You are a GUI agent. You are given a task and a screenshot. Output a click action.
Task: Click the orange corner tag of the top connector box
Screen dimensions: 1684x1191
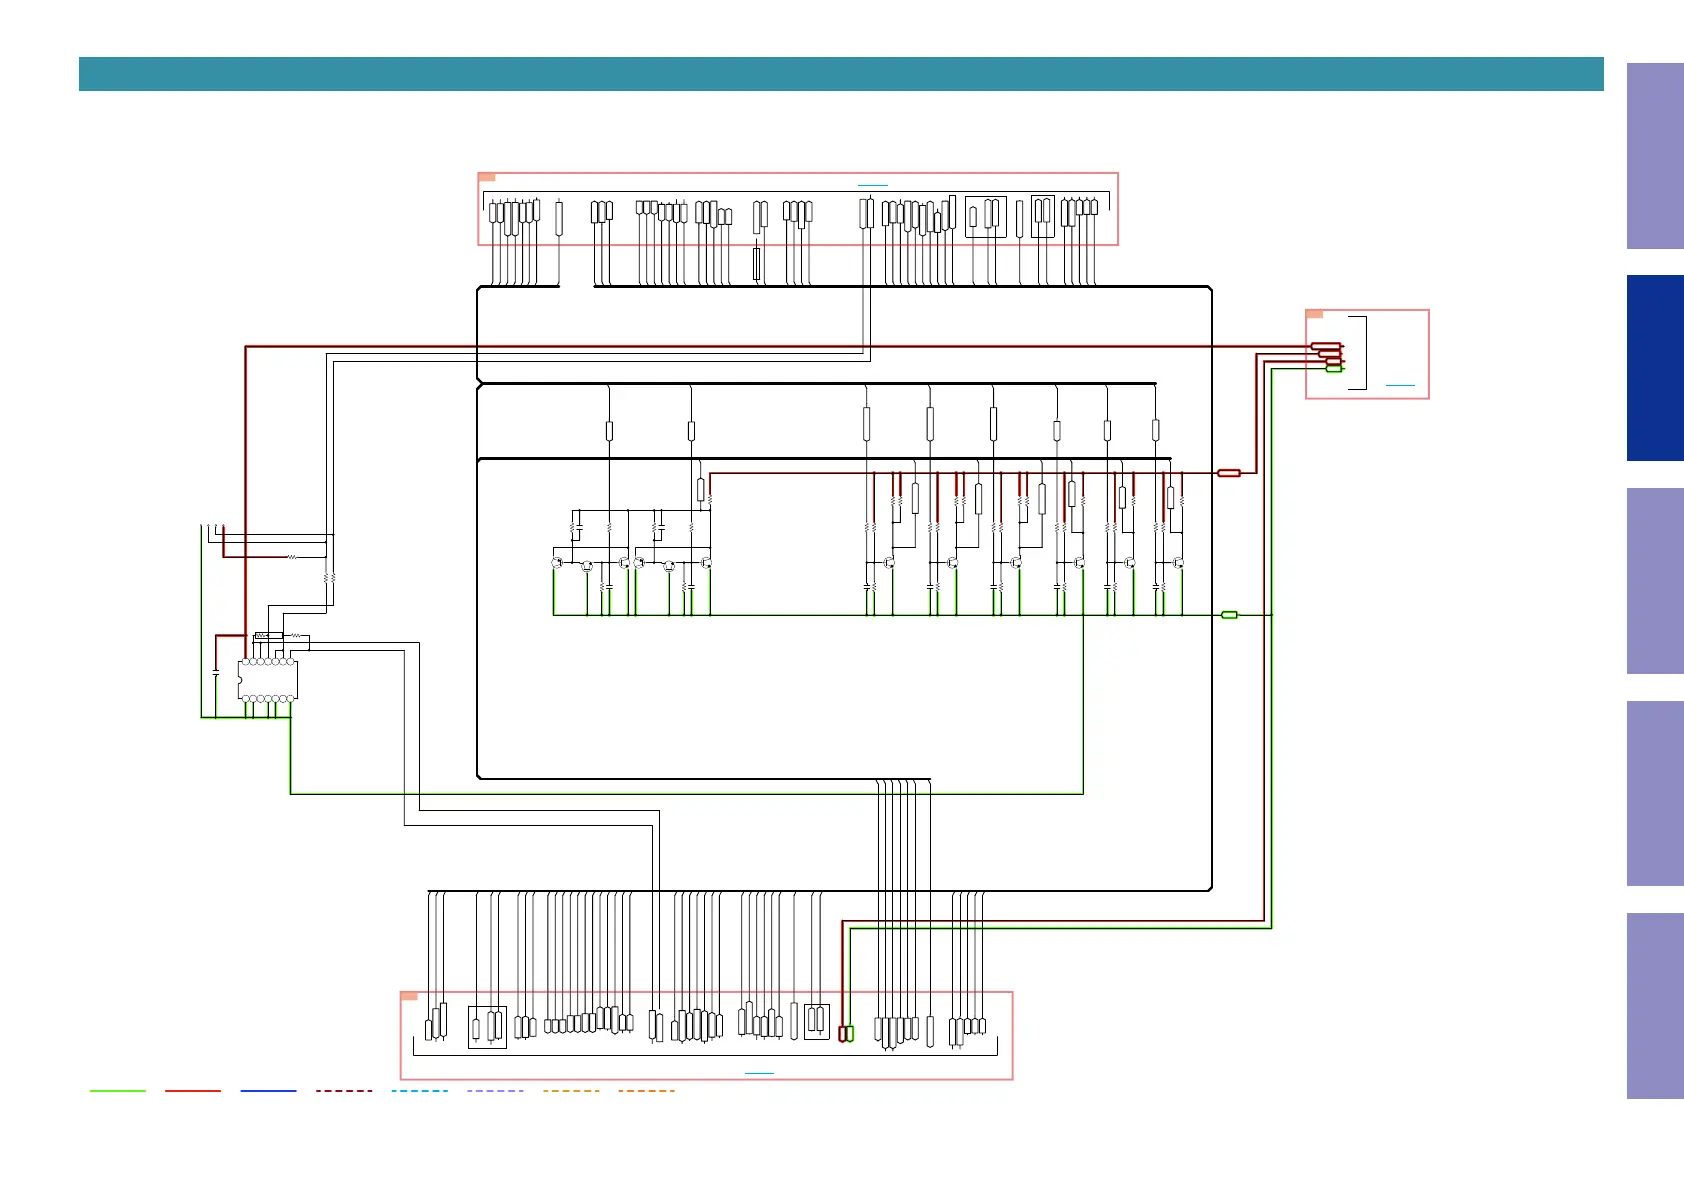tap(487, 177)
